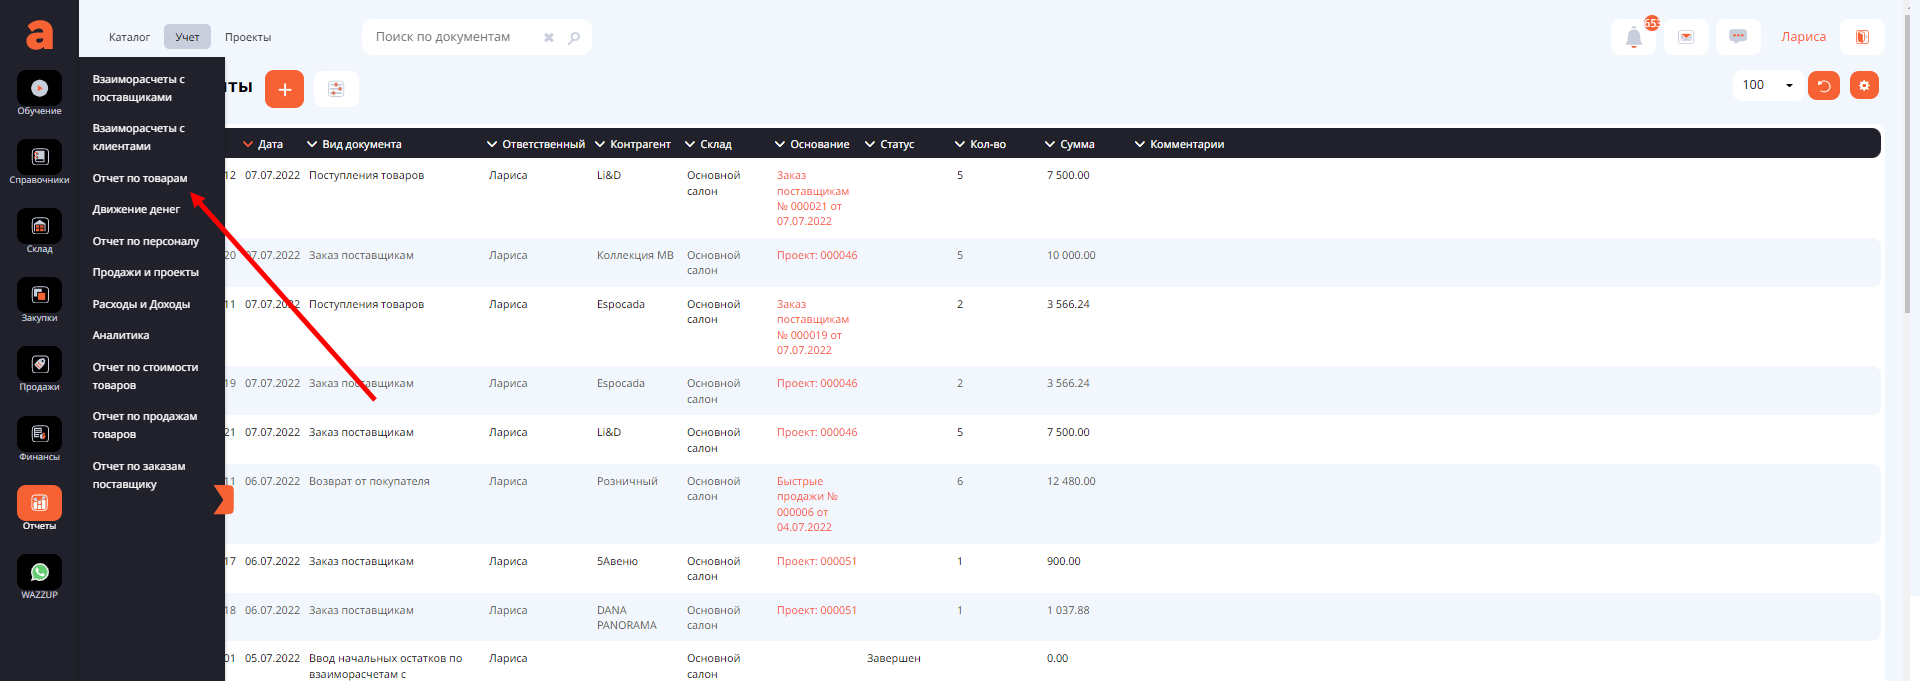1920x681 pixels.
Task: Sort by the Дата column header
Action: point(264,144)
